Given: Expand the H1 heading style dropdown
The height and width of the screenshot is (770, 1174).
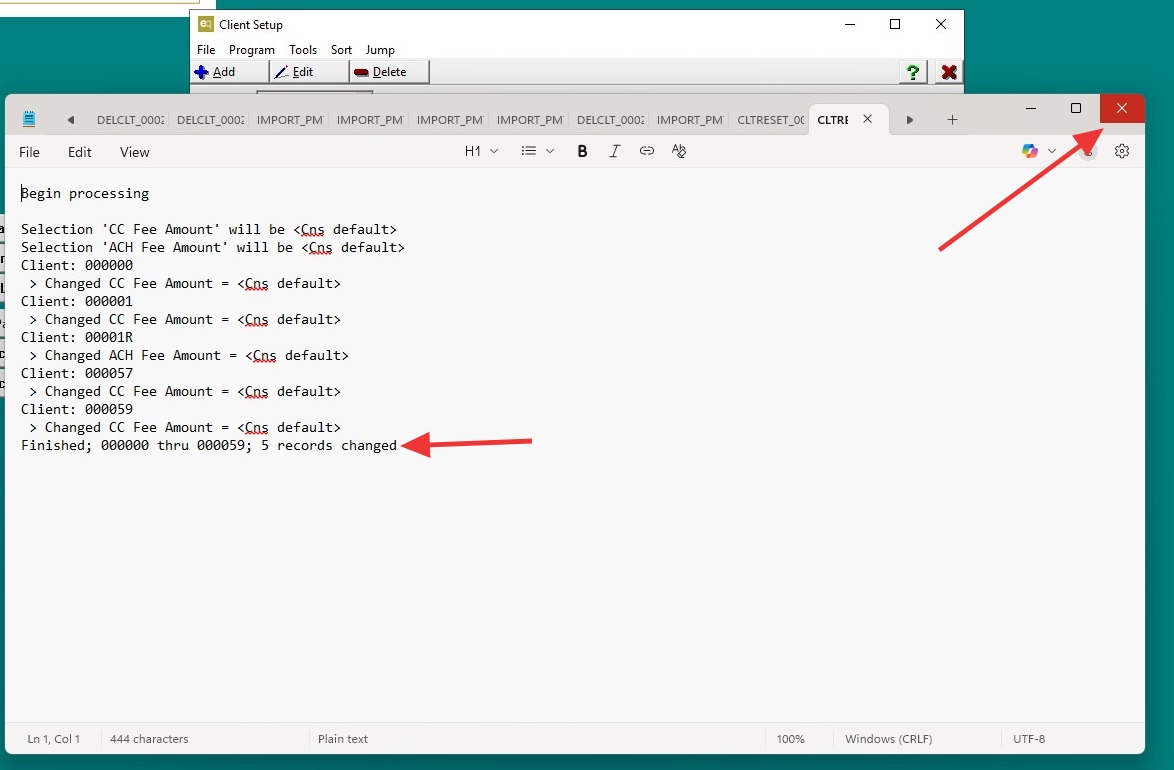Looking at the screenshot, I should (481, 151).
